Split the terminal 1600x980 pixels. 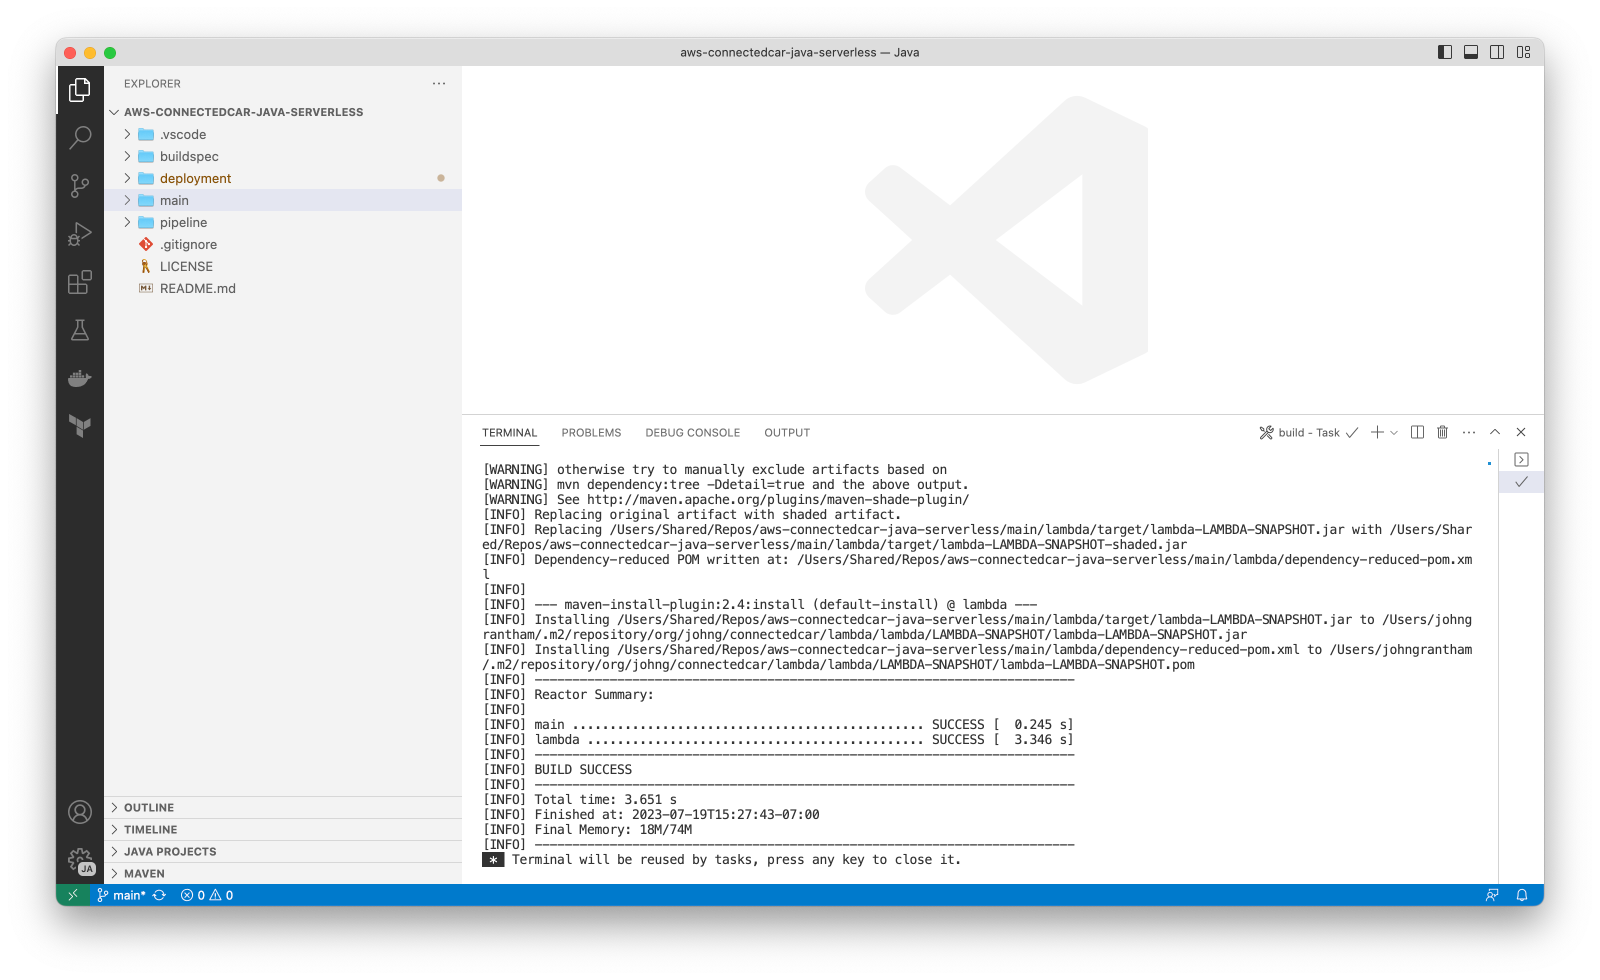pyautogui.click(x=1417, y=432)
